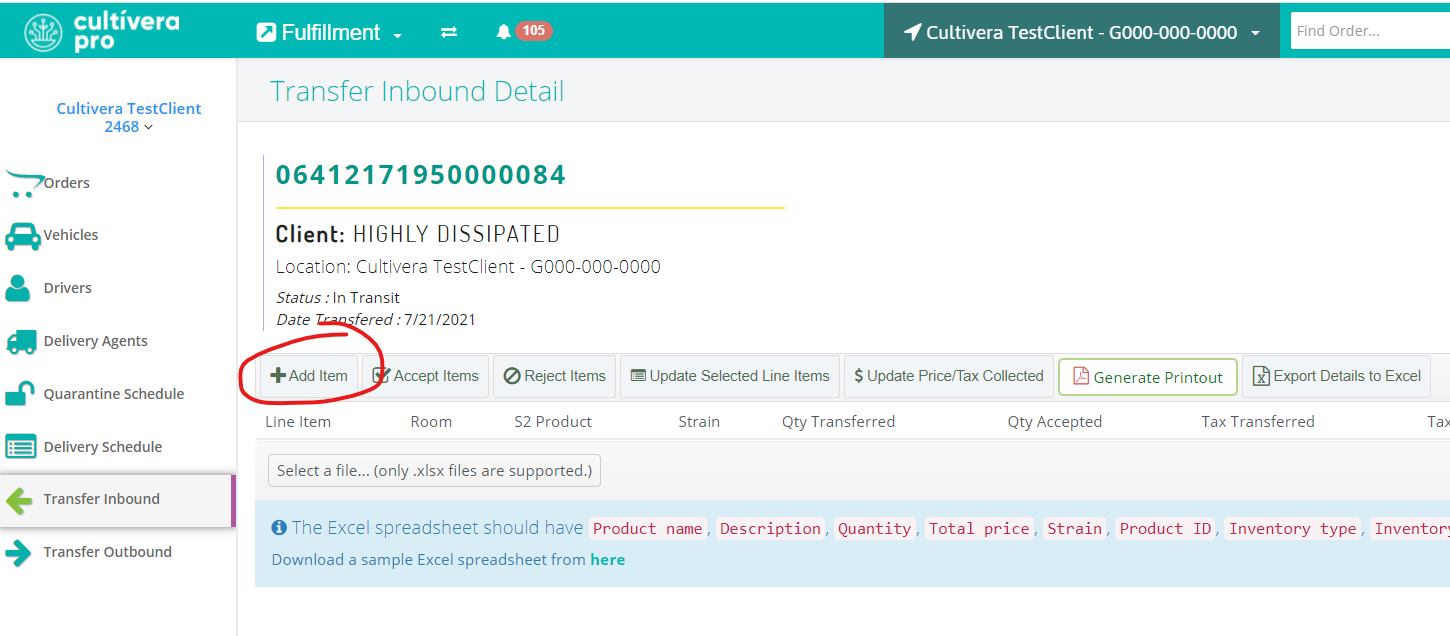
Task: Open notifications bell with 105 badge
Action: pos(524,31)
